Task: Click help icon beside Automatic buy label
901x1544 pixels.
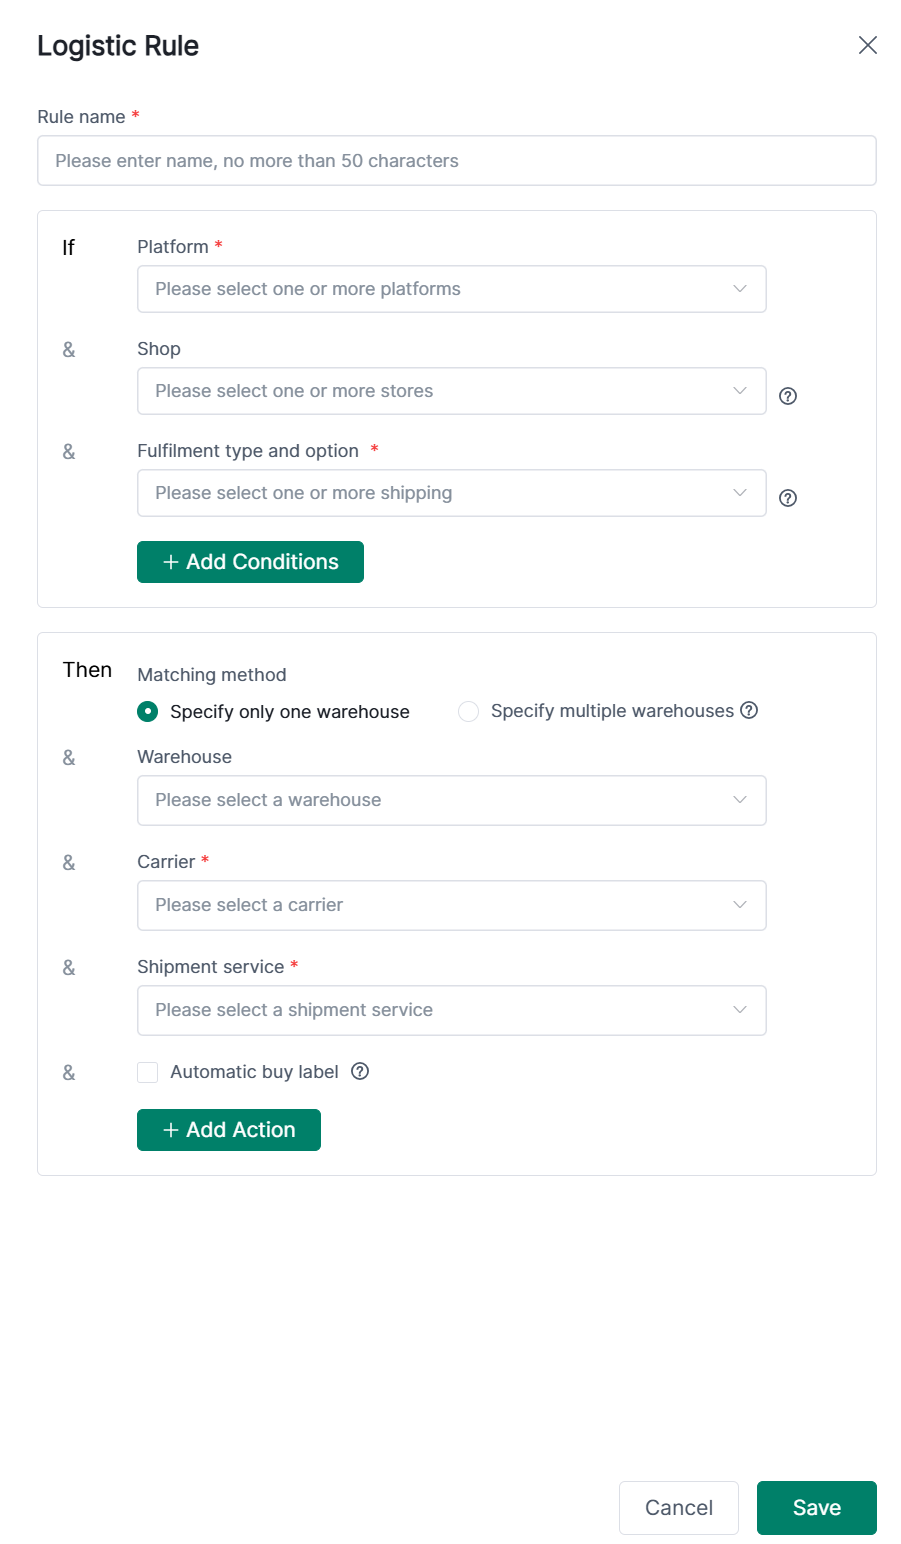Action: click(x=361, y=1071)
